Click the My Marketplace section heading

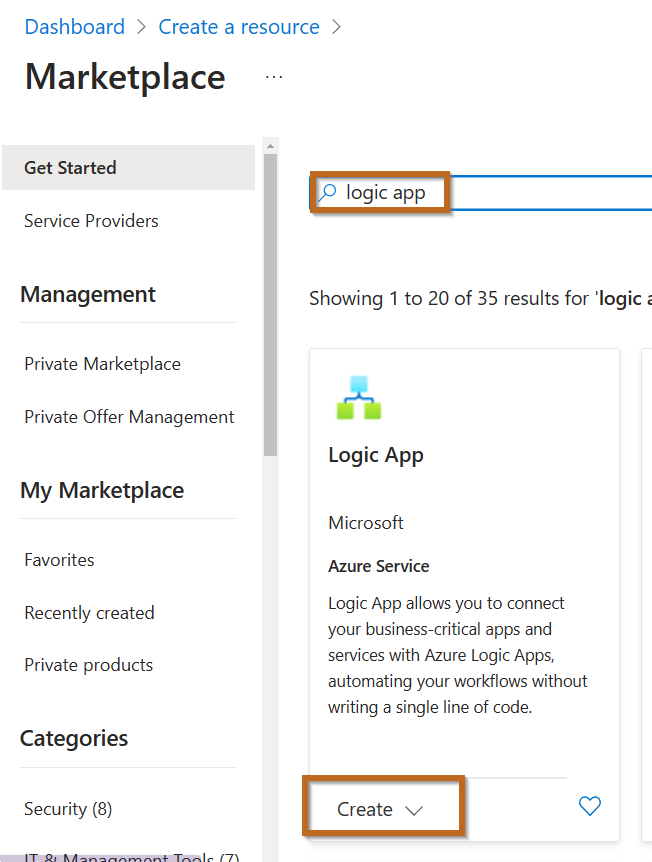click(102, 490)
